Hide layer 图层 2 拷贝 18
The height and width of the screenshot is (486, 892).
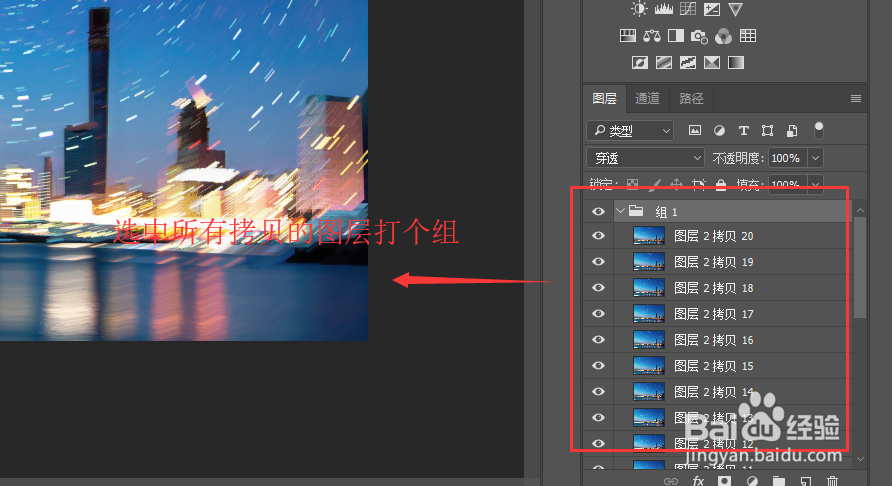tap(598, 288)
